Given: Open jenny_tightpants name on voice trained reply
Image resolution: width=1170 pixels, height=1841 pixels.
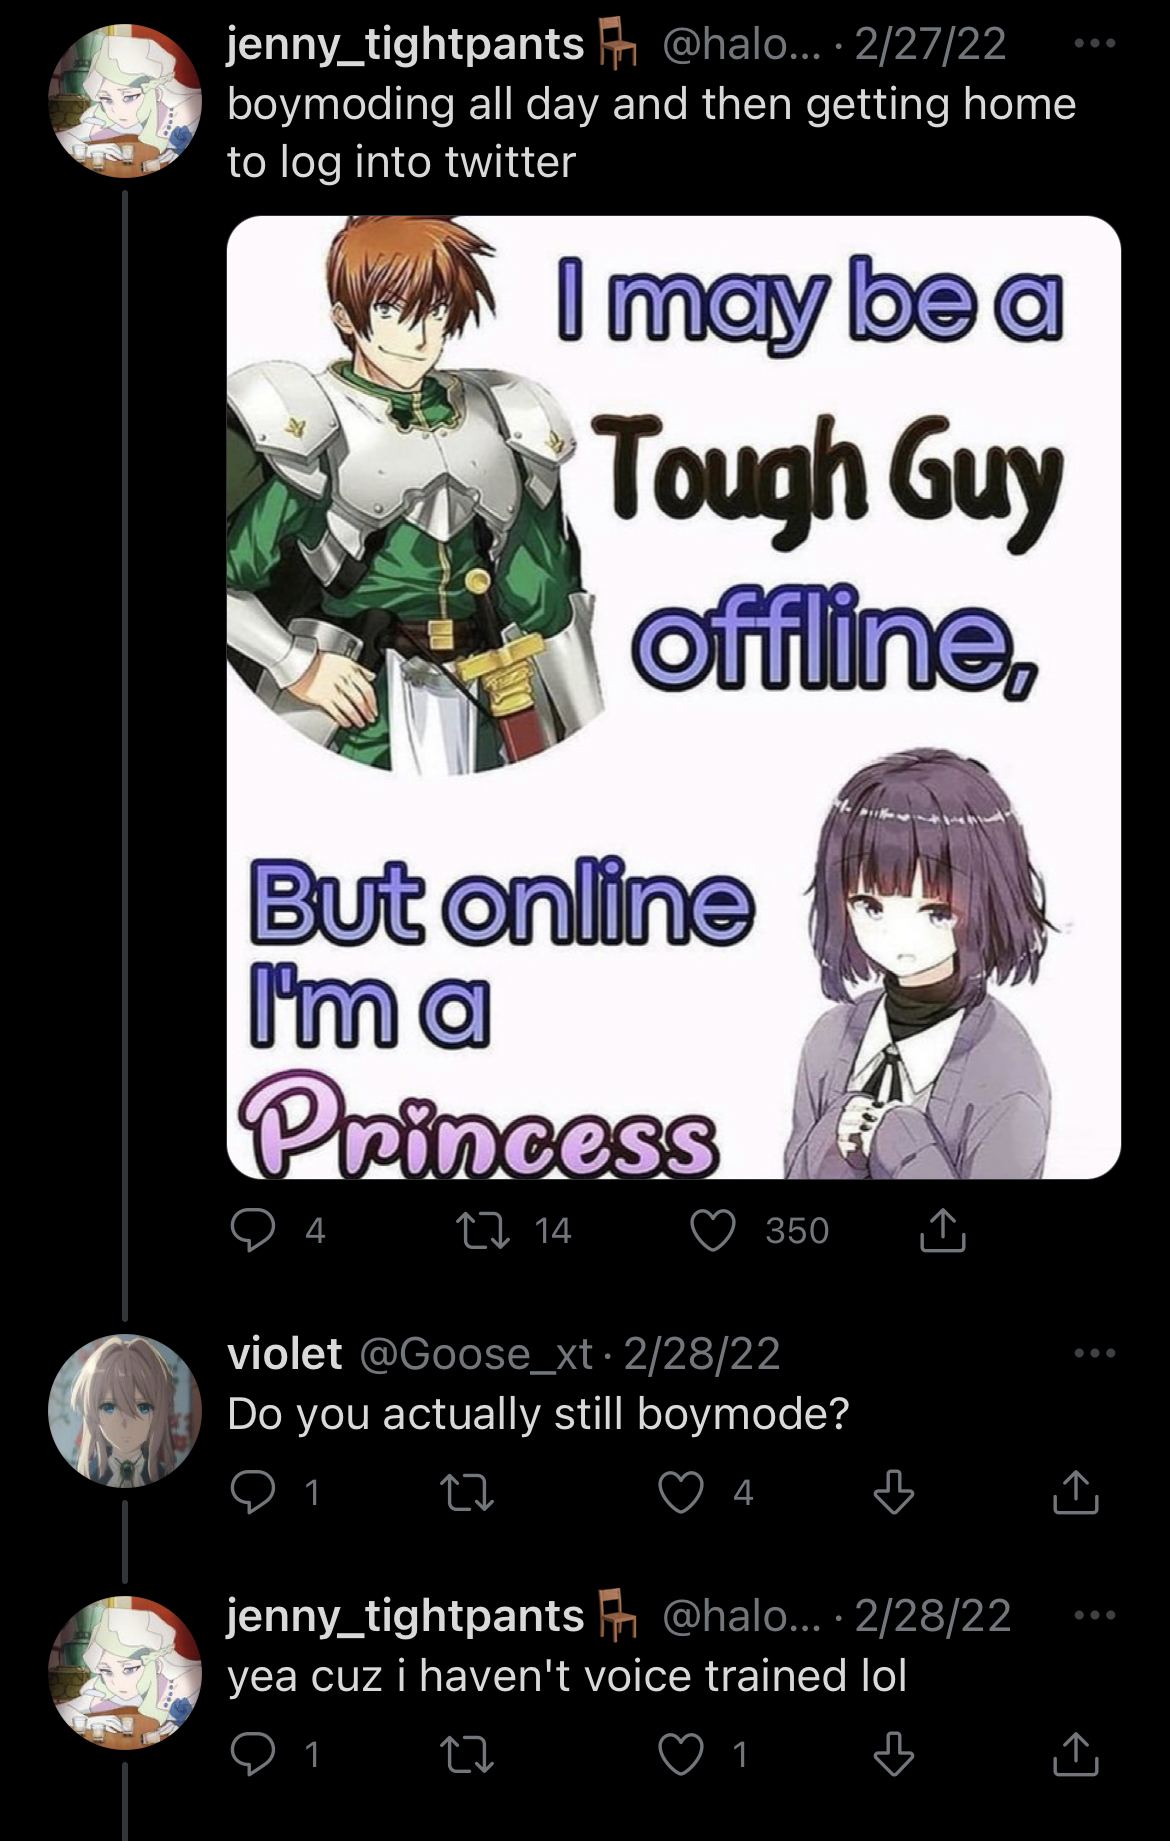Looking at the screenshot, I should (x=405, y=1616).
